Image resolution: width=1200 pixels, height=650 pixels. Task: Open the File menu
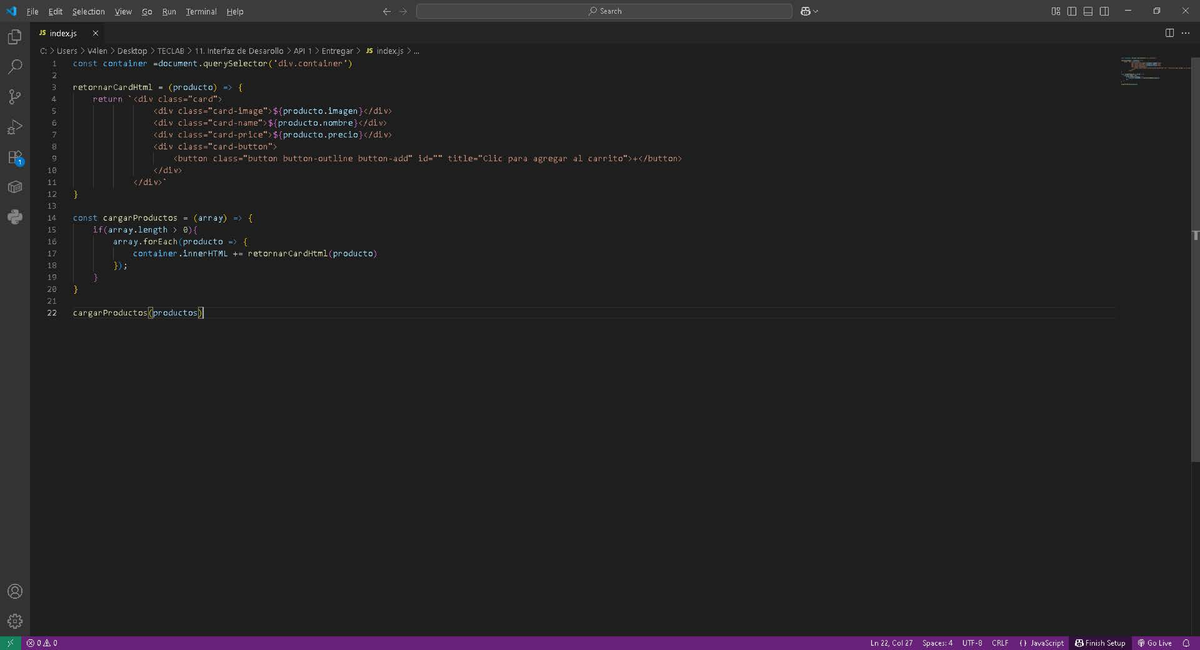33,11
